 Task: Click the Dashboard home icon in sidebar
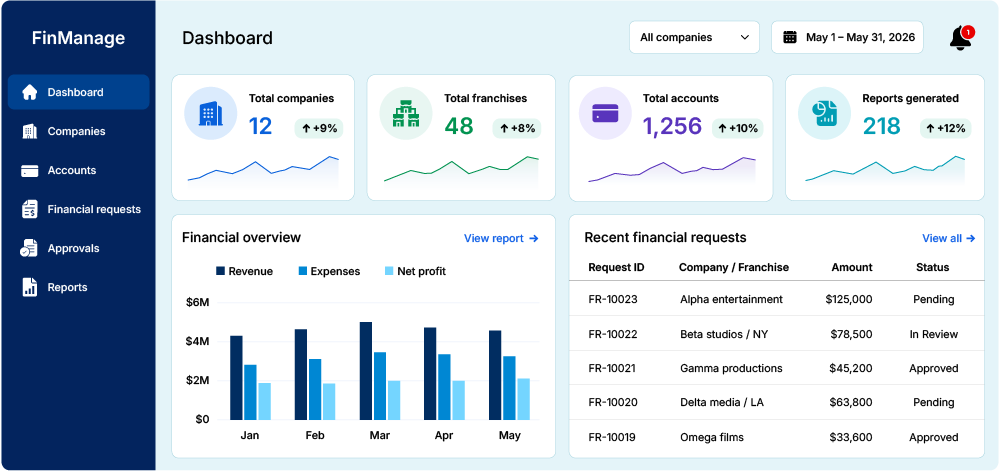29,92
